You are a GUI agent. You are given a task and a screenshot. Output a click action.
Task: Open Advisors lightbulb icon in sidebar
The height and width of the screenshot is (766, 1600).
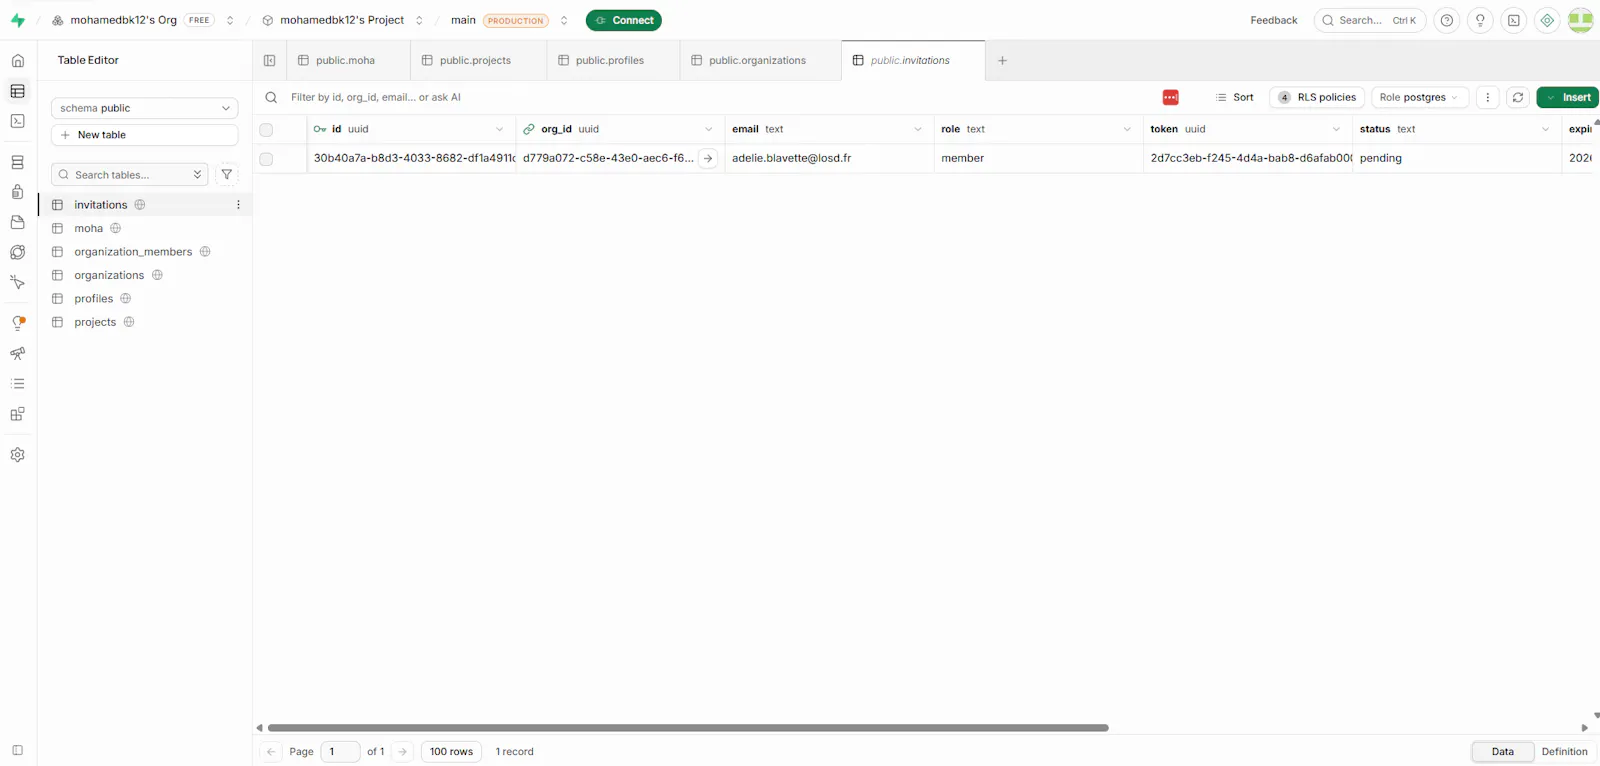click(18, 323)
